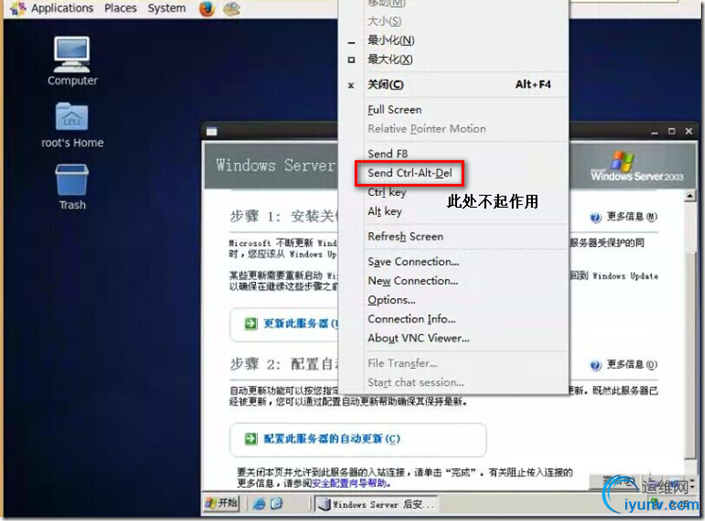Open the System menu
Viewport: 705px width, 521px height.
[x=167, y=8]
